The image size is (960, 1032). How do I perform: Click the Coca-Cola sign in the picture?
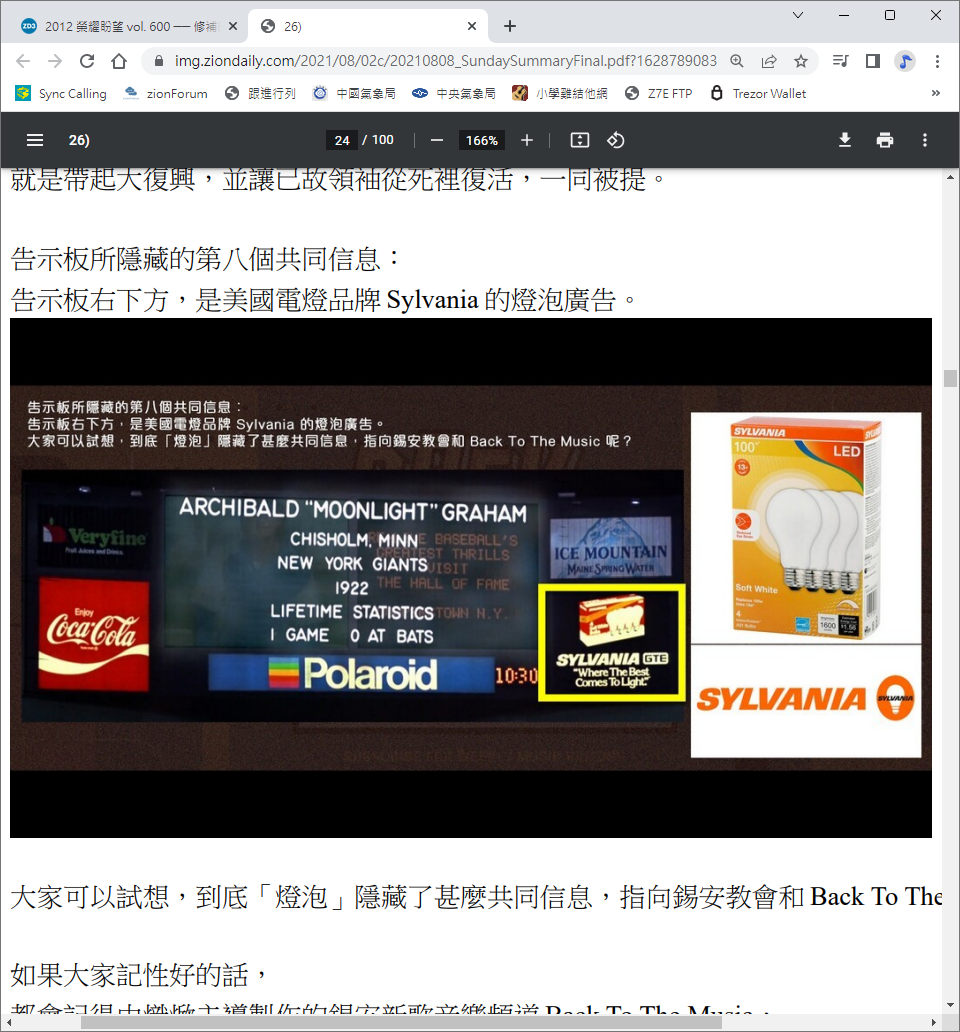point(94,635)
